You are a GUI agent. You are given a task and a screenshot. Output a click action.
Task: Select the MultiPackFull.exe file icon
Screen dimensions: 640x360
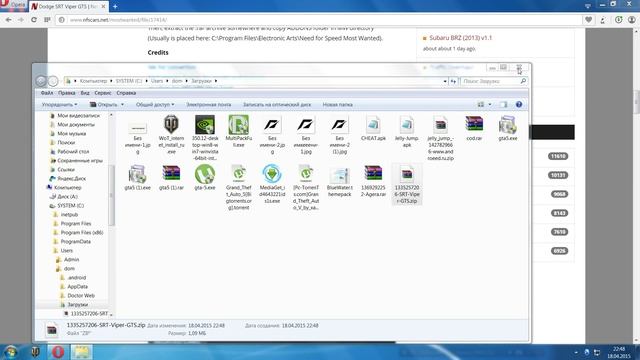[238, 124]
